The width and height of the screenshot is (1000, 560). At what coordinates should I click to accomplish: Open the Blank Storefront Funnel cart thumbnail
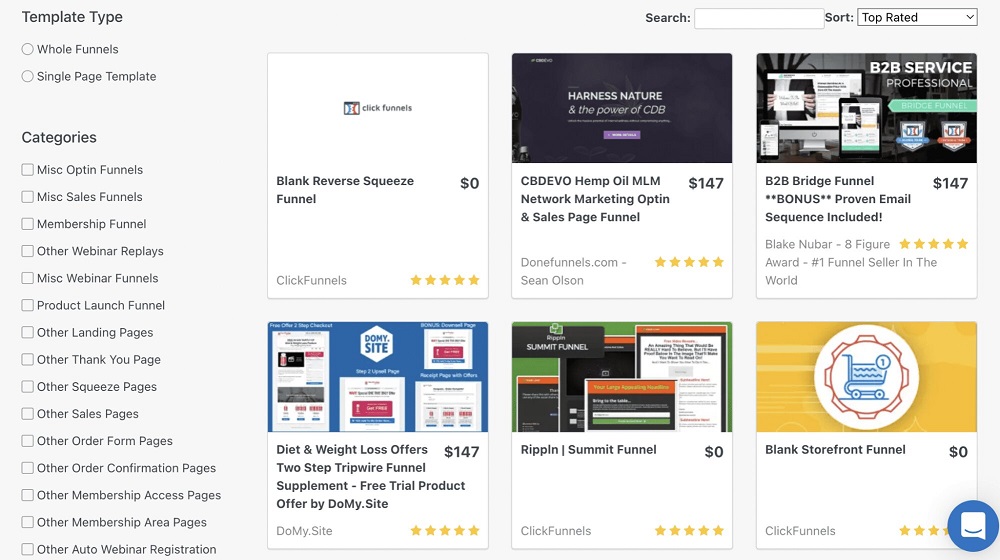tap(867, 377)
